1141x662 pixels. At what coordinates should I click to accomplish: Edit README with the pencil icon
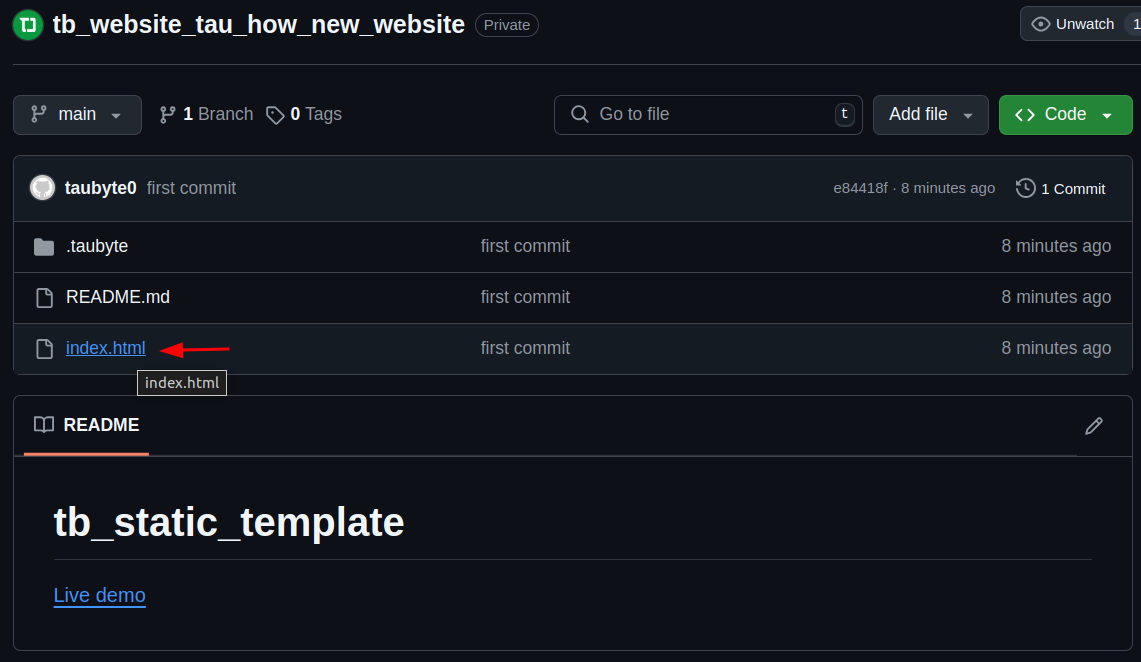pos(1094,426)
